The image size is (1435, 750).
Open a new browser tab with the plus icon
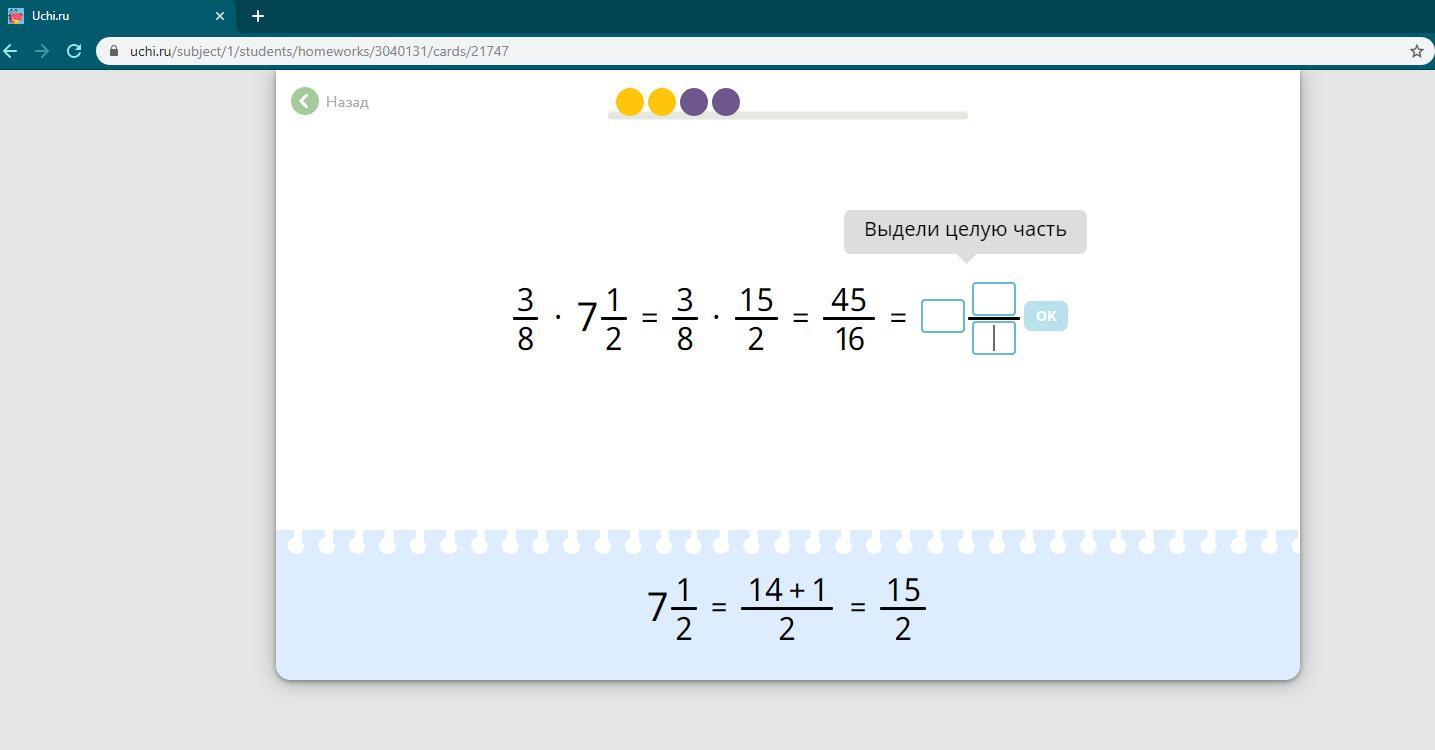pos(258,16)
